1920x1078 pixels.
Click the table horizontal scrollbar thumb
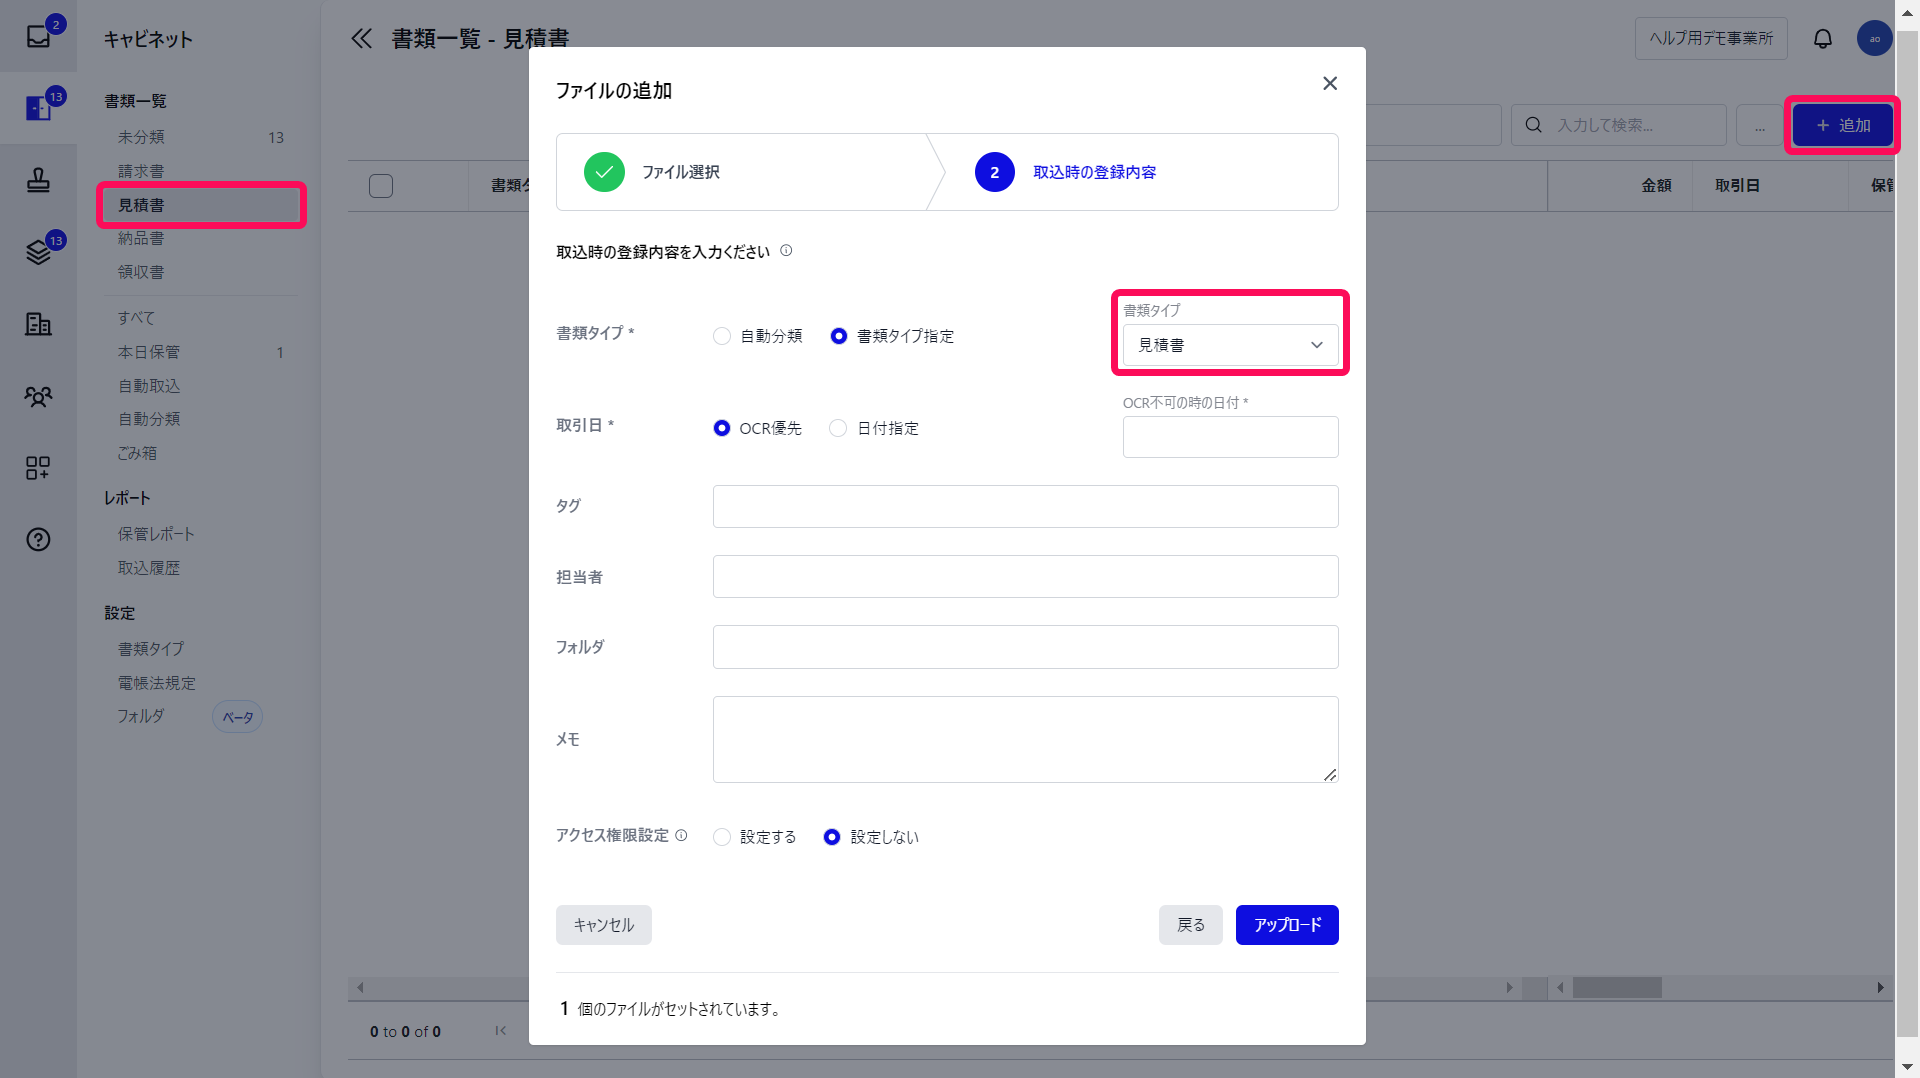[x=1617, y=987]
